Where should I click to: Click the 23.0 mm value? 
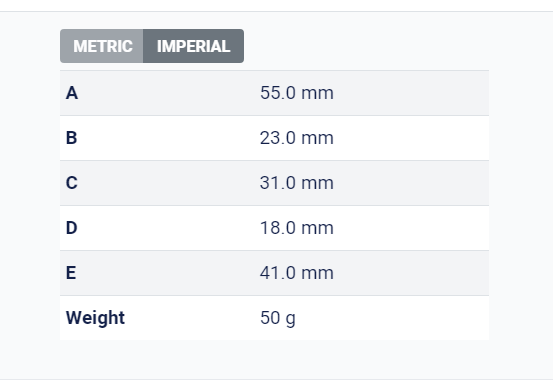click(x=297, y=138)
